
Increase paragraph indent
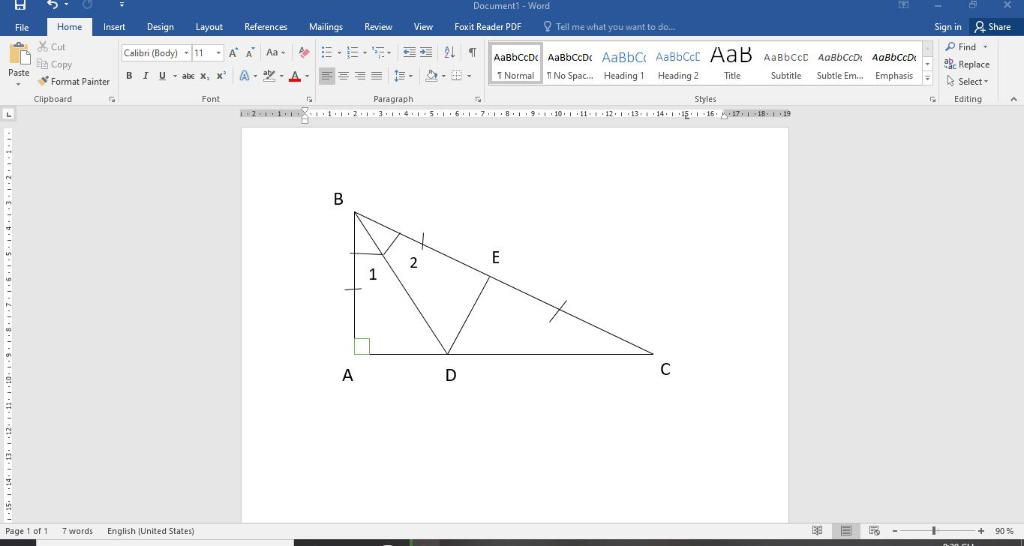pyautogui.click(x=426, y=53)
